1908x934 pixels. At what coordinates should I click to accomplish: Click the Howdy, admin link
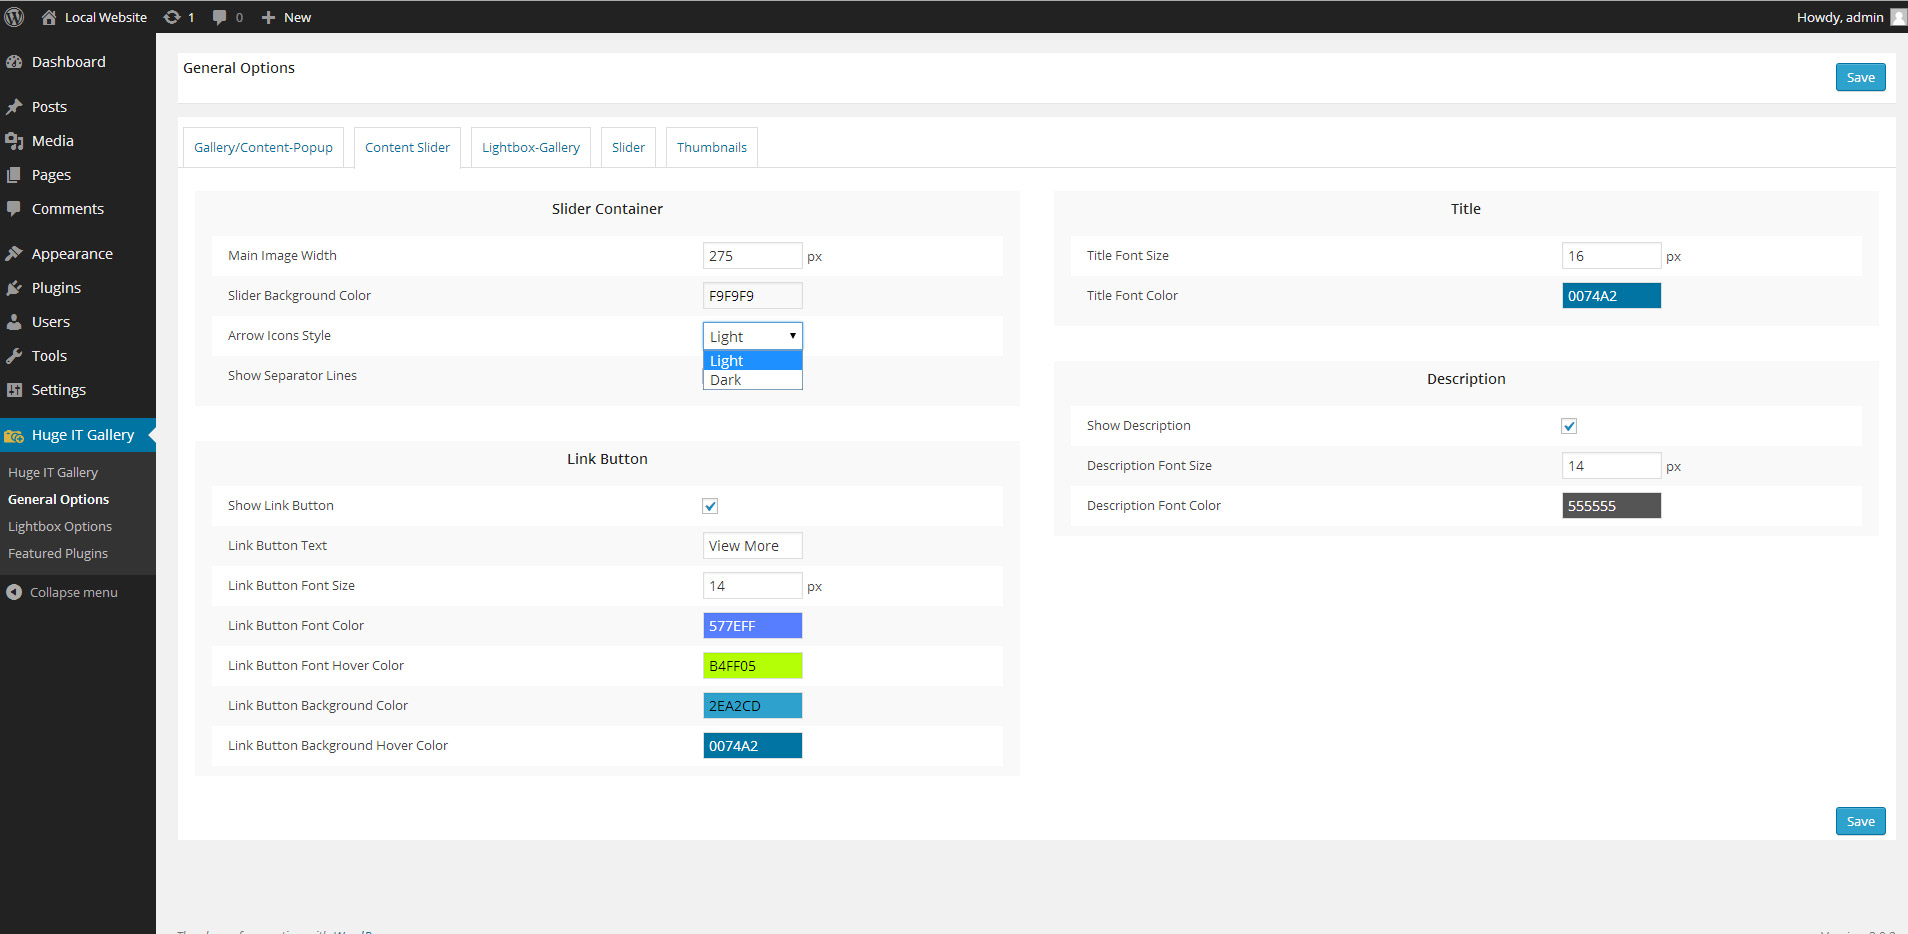[1840, 17]
